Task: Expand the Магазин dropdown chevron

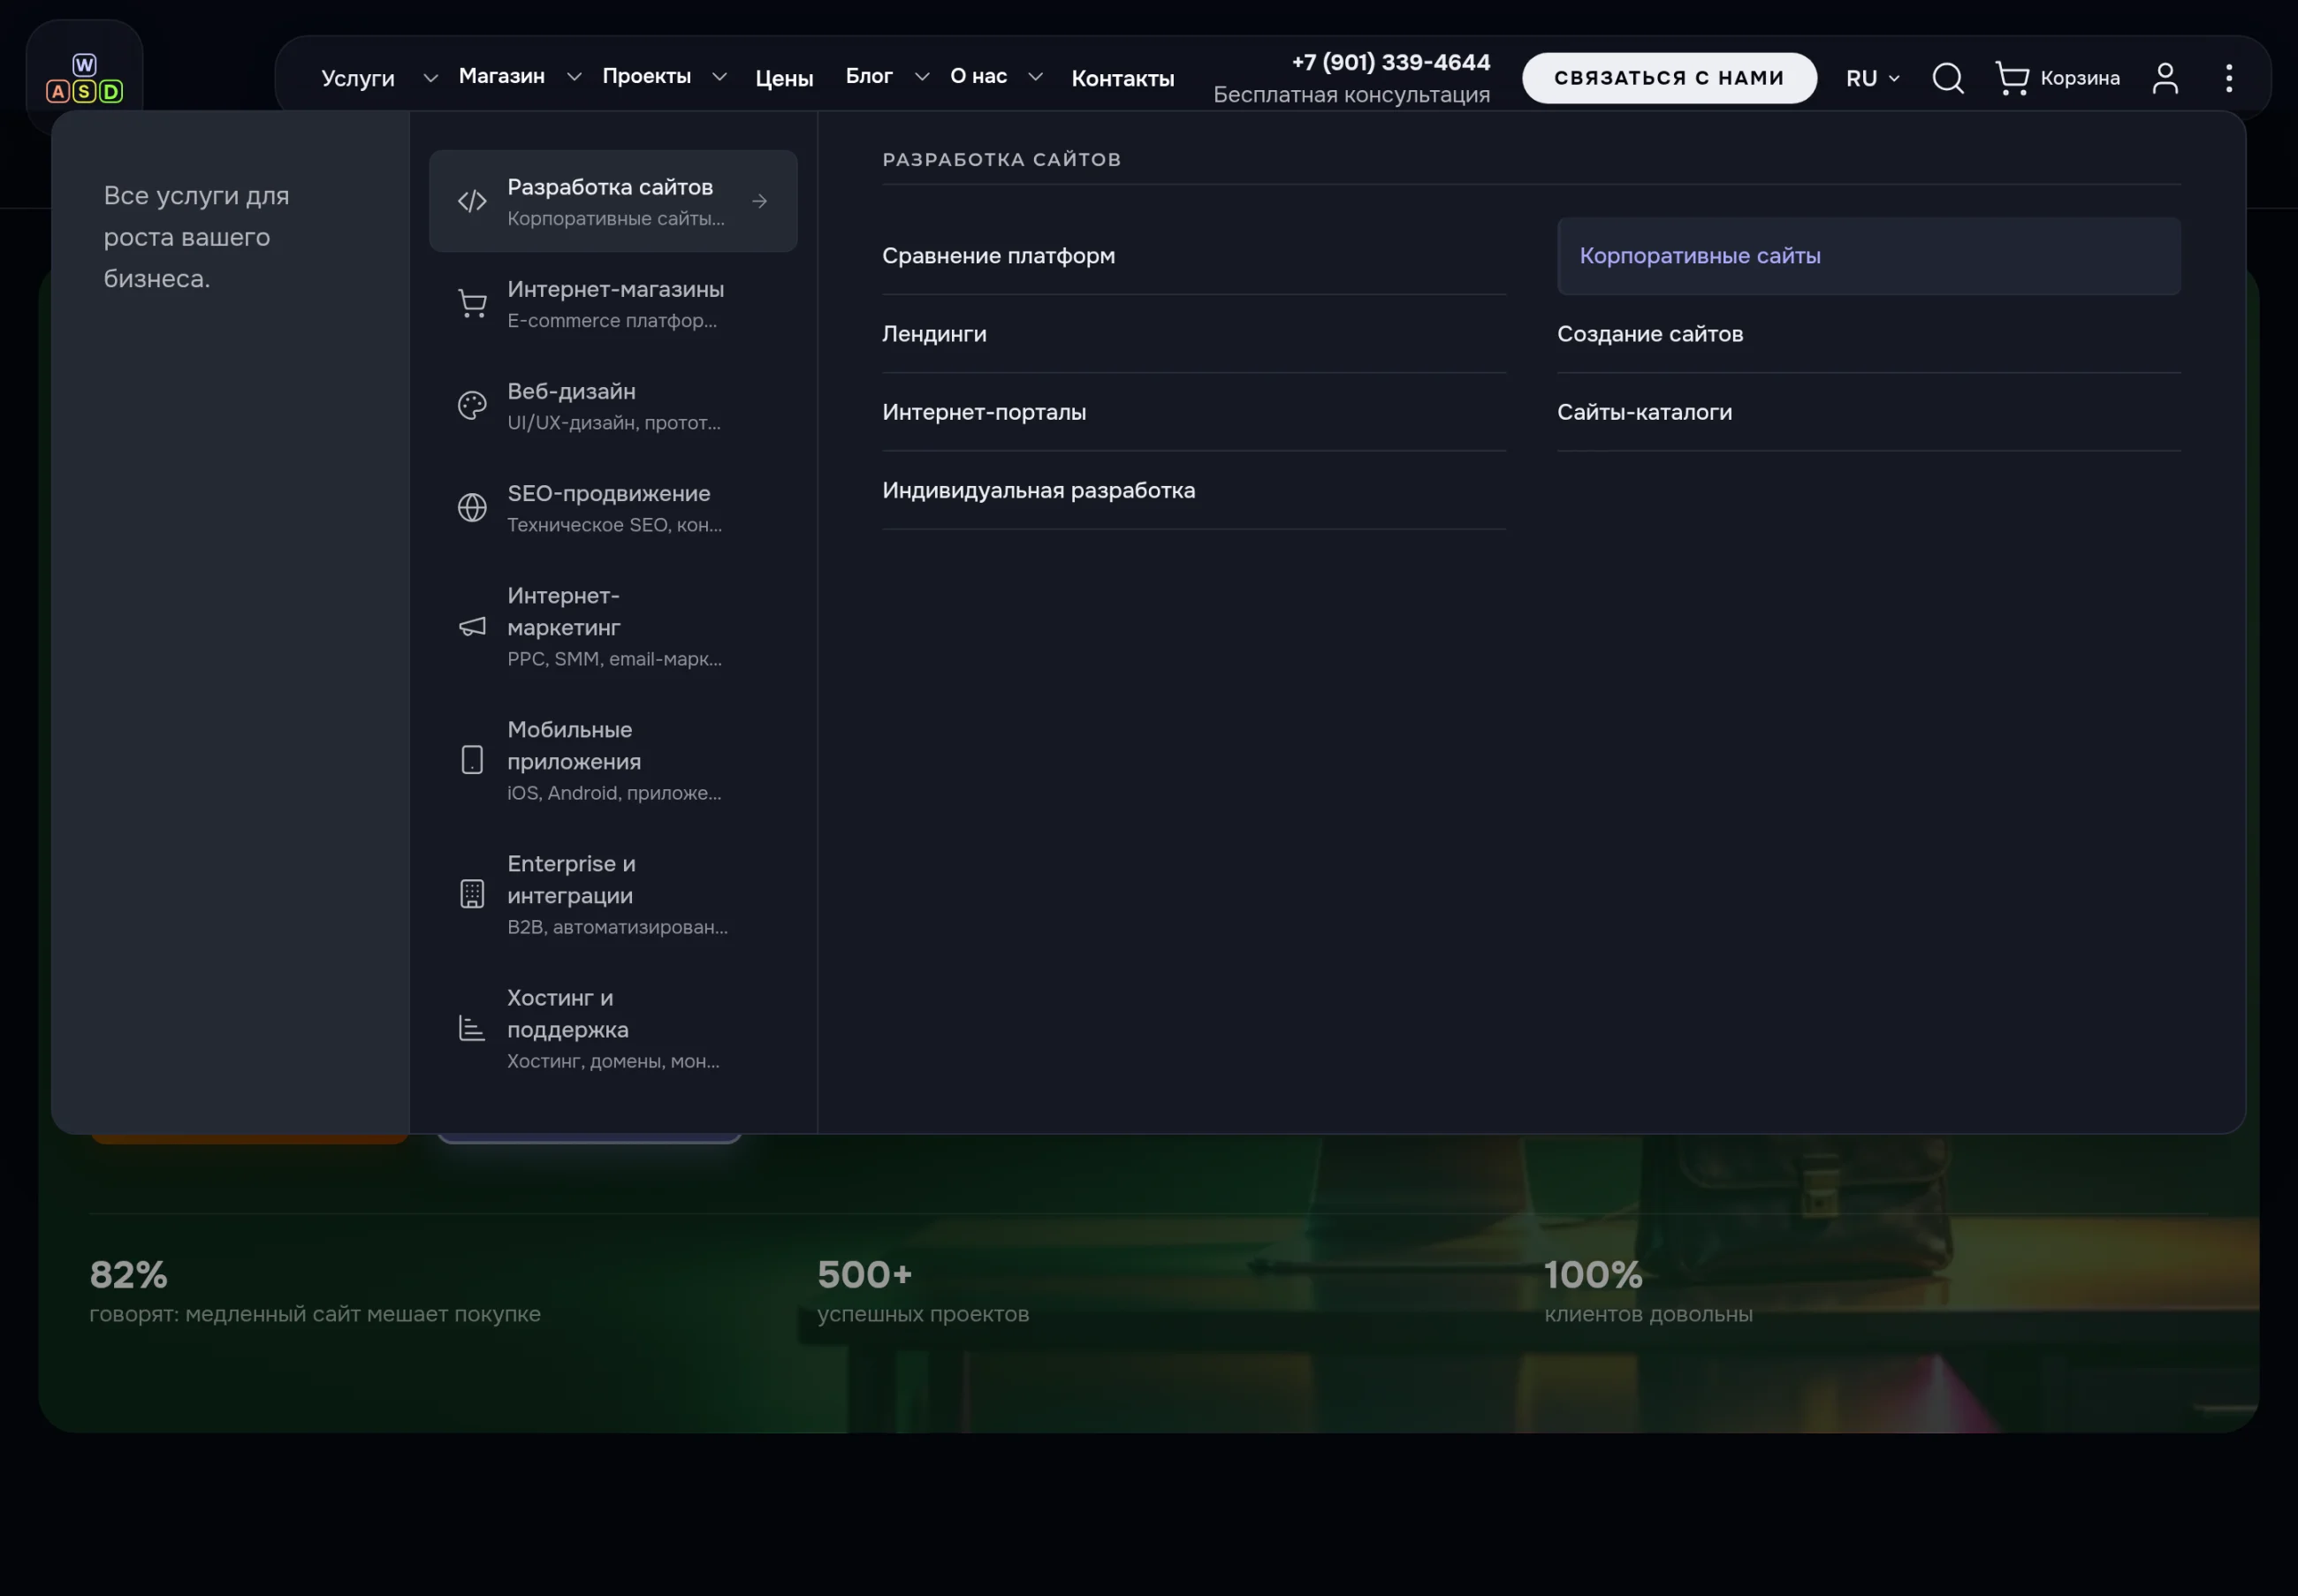Action: point(574,77)
